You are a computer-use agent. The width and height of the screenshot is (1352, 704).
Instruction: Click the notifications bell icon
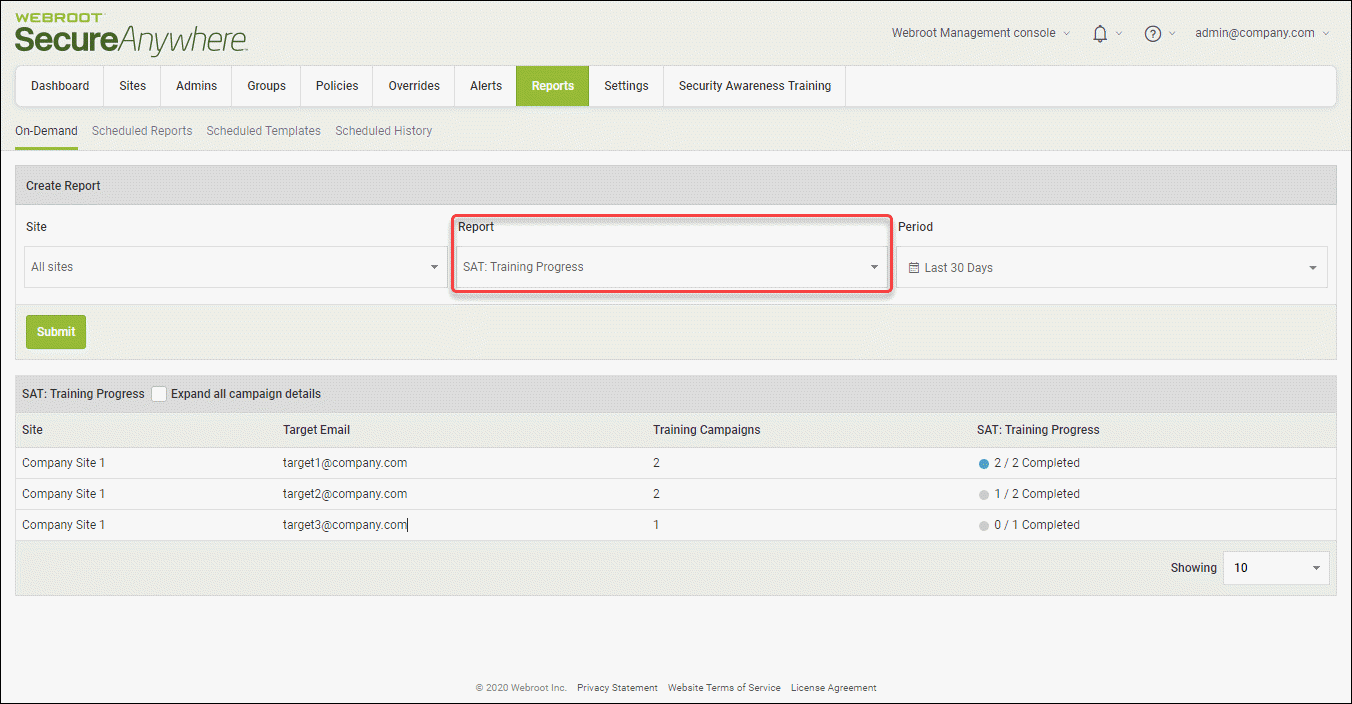coord(1100,34)
